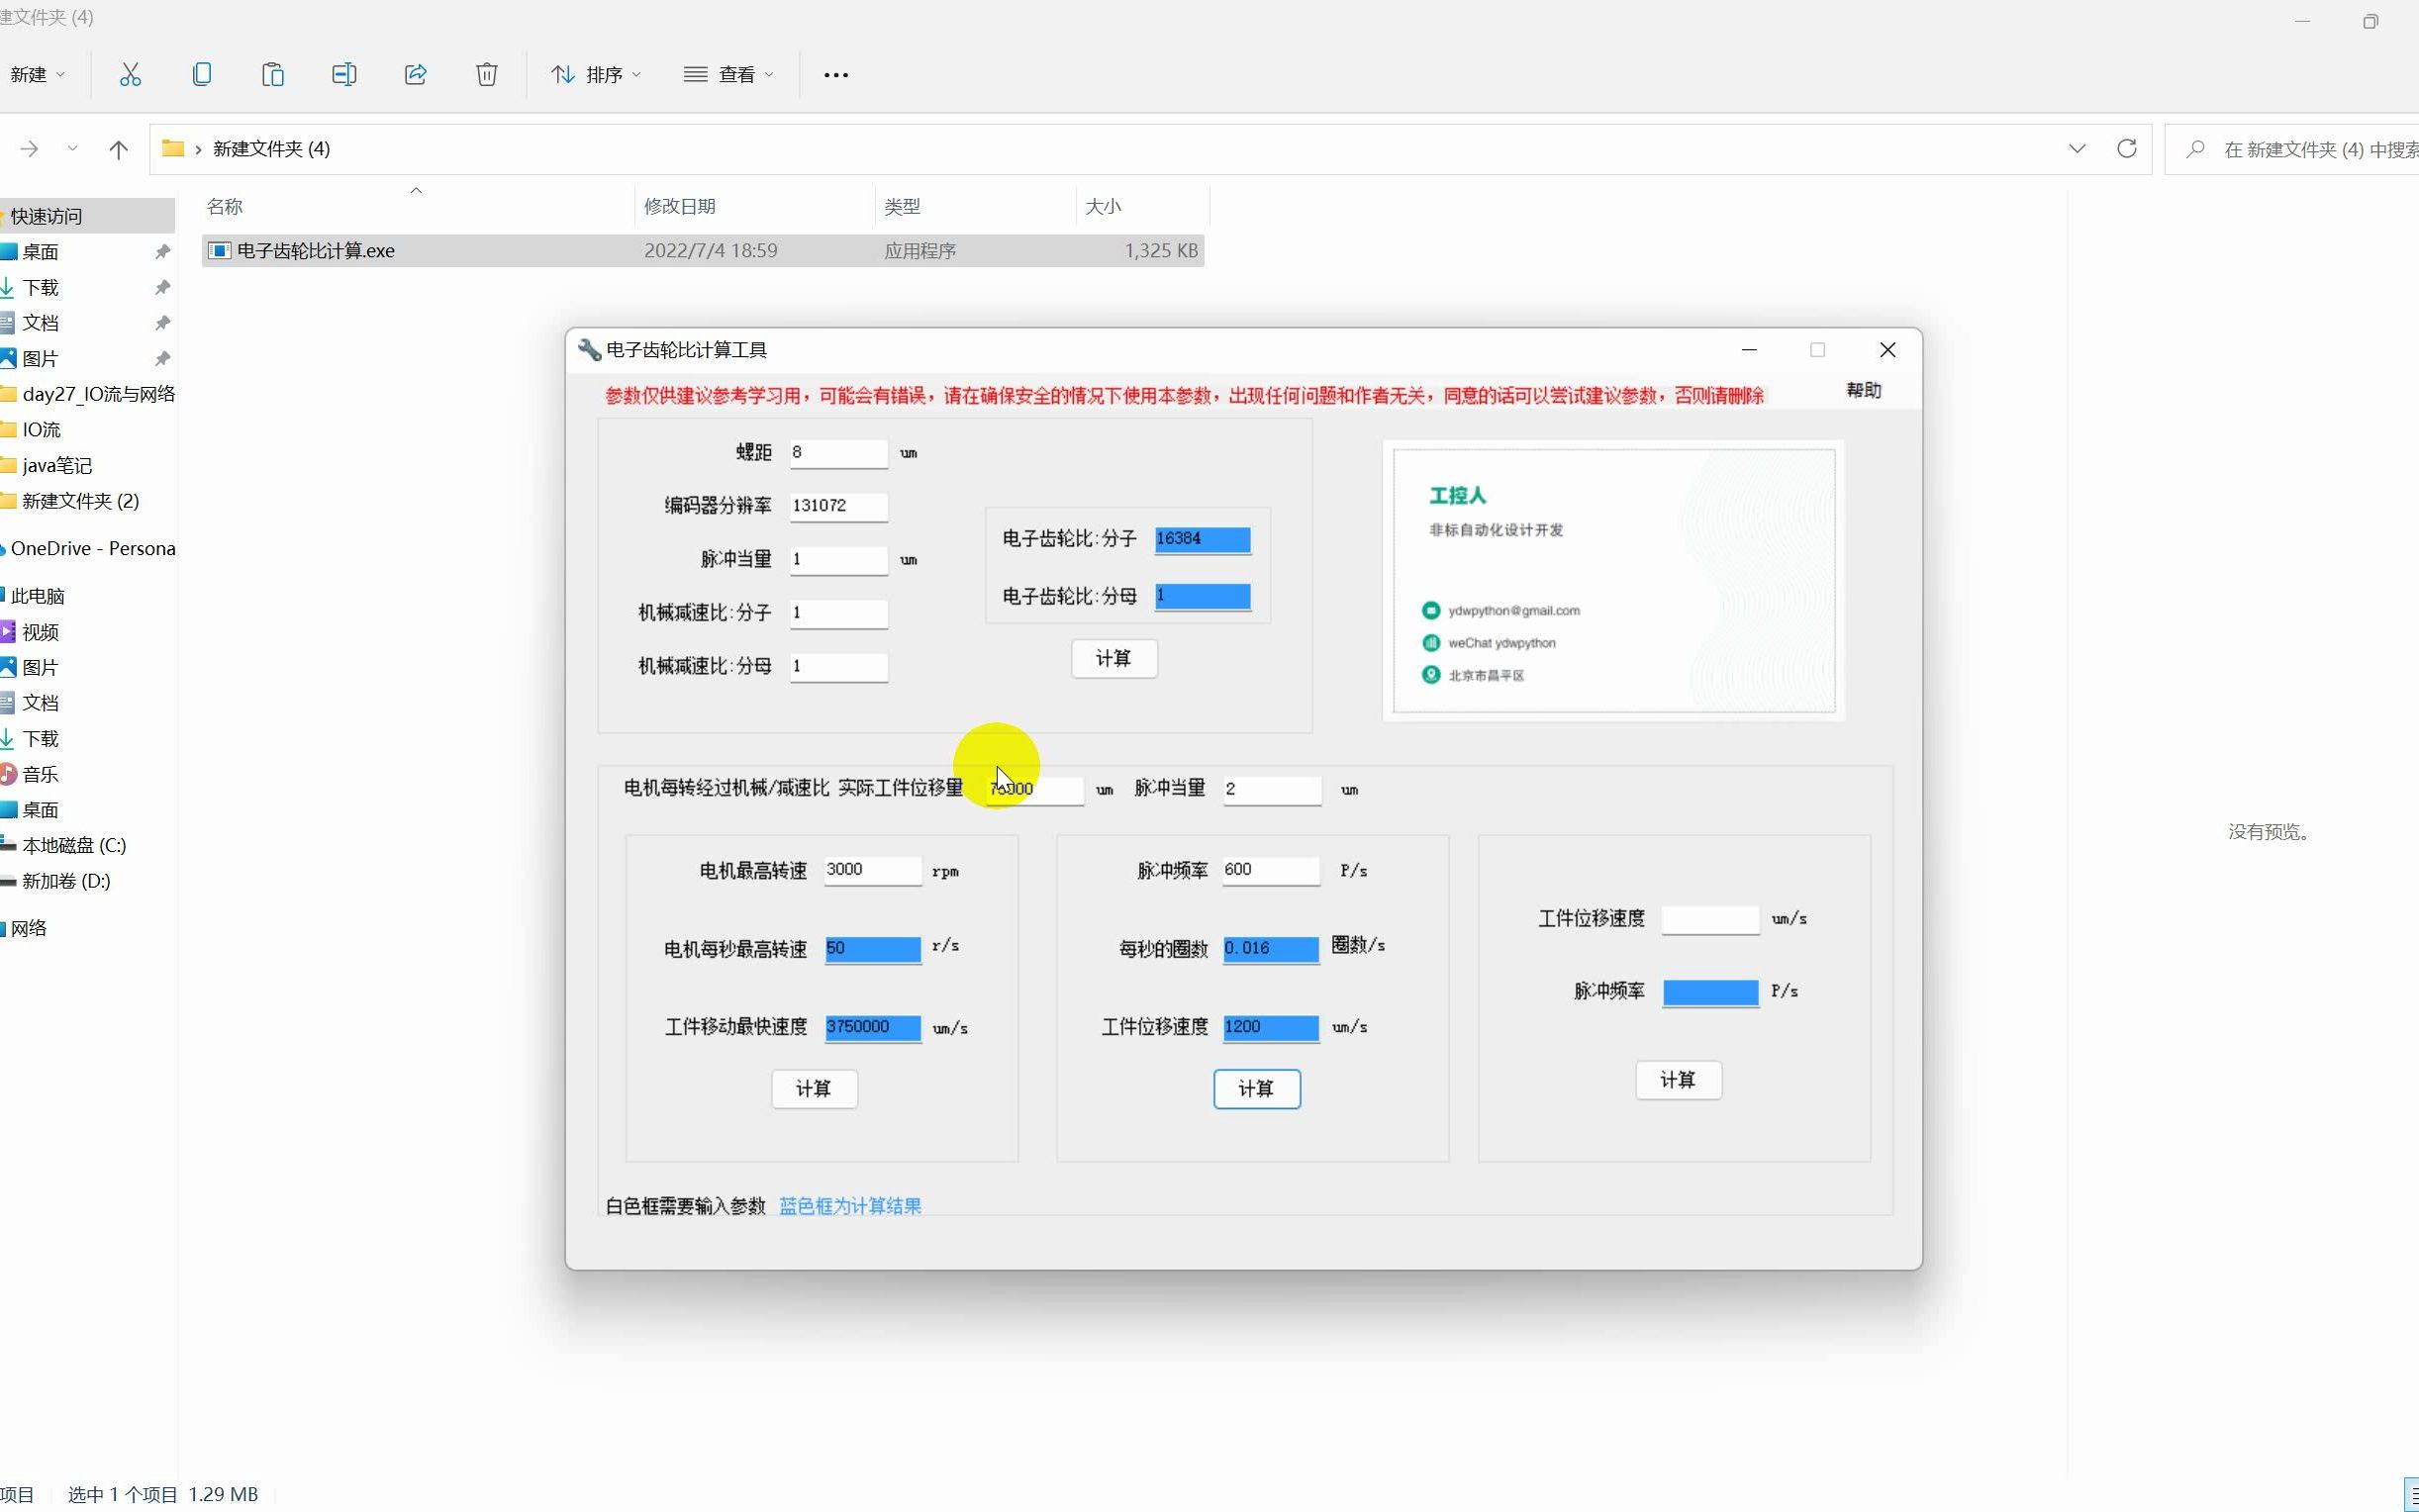Click the Rename icon in toolbar
Image resolution: width=2419 pixels, height=1512 pixels.
[344, 75]
